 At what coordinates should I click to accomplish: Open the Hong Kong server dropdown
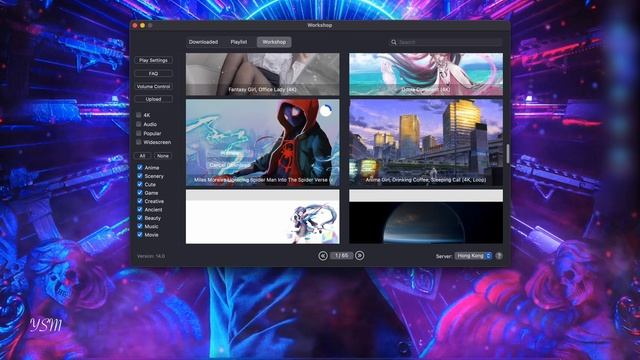coord(473,256)
